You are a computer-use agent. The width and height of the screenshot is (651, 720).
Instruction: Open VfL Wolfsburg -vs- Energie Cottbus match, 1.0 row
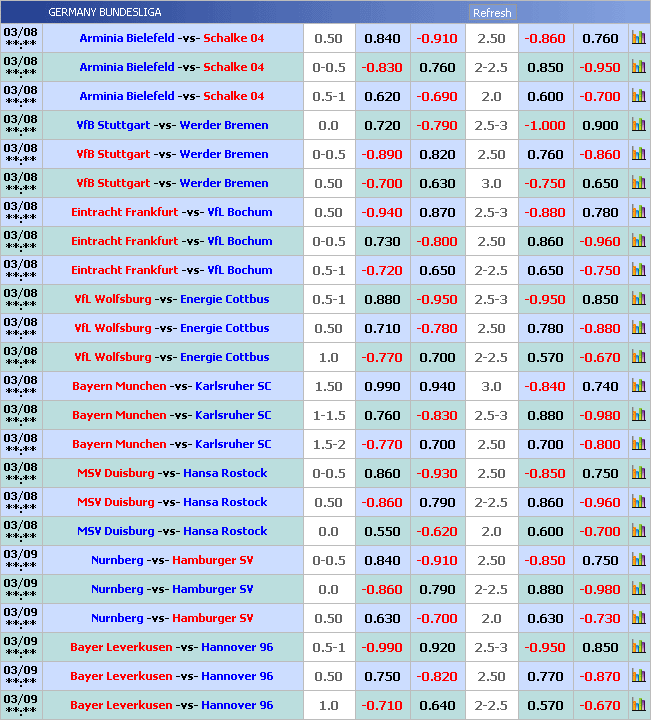coord(172,357)
